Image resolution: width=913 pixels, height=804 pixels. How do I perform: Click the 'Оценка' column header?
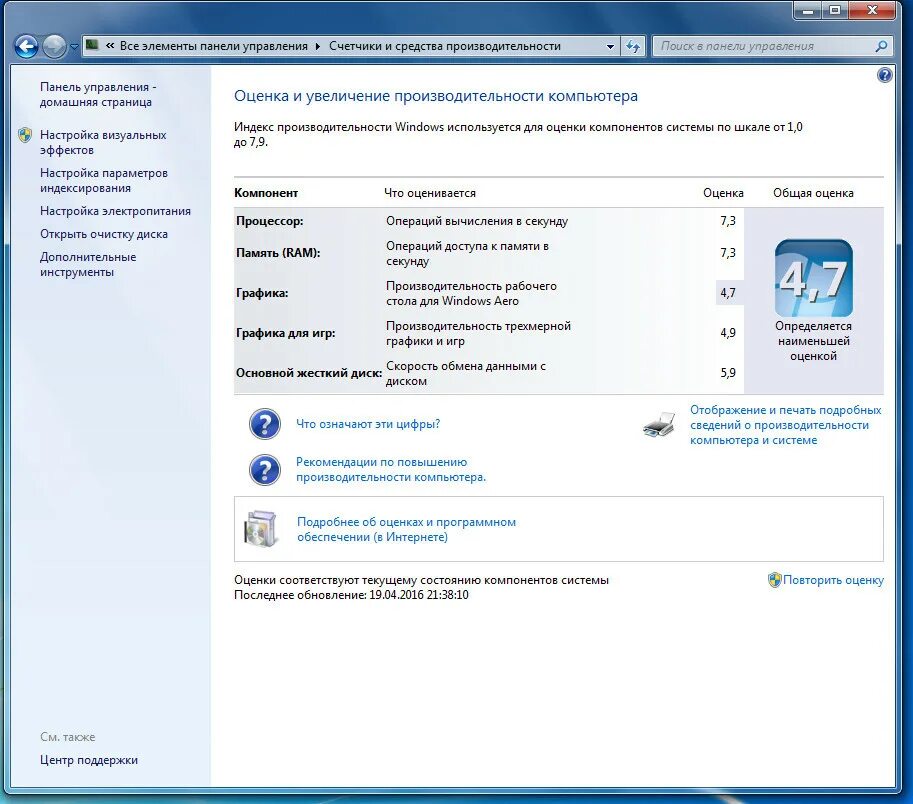pyautogui.click(x=723, y=193)
